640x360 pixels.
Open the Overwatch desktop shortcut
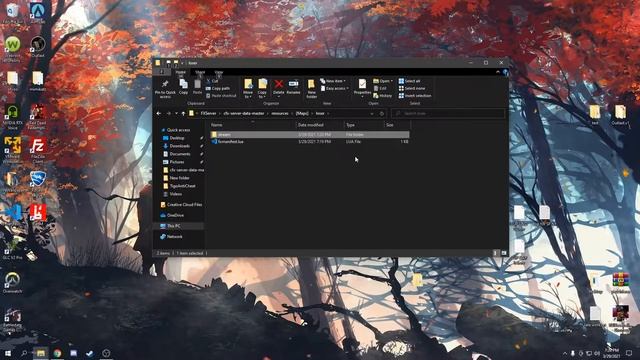point(12,282)
